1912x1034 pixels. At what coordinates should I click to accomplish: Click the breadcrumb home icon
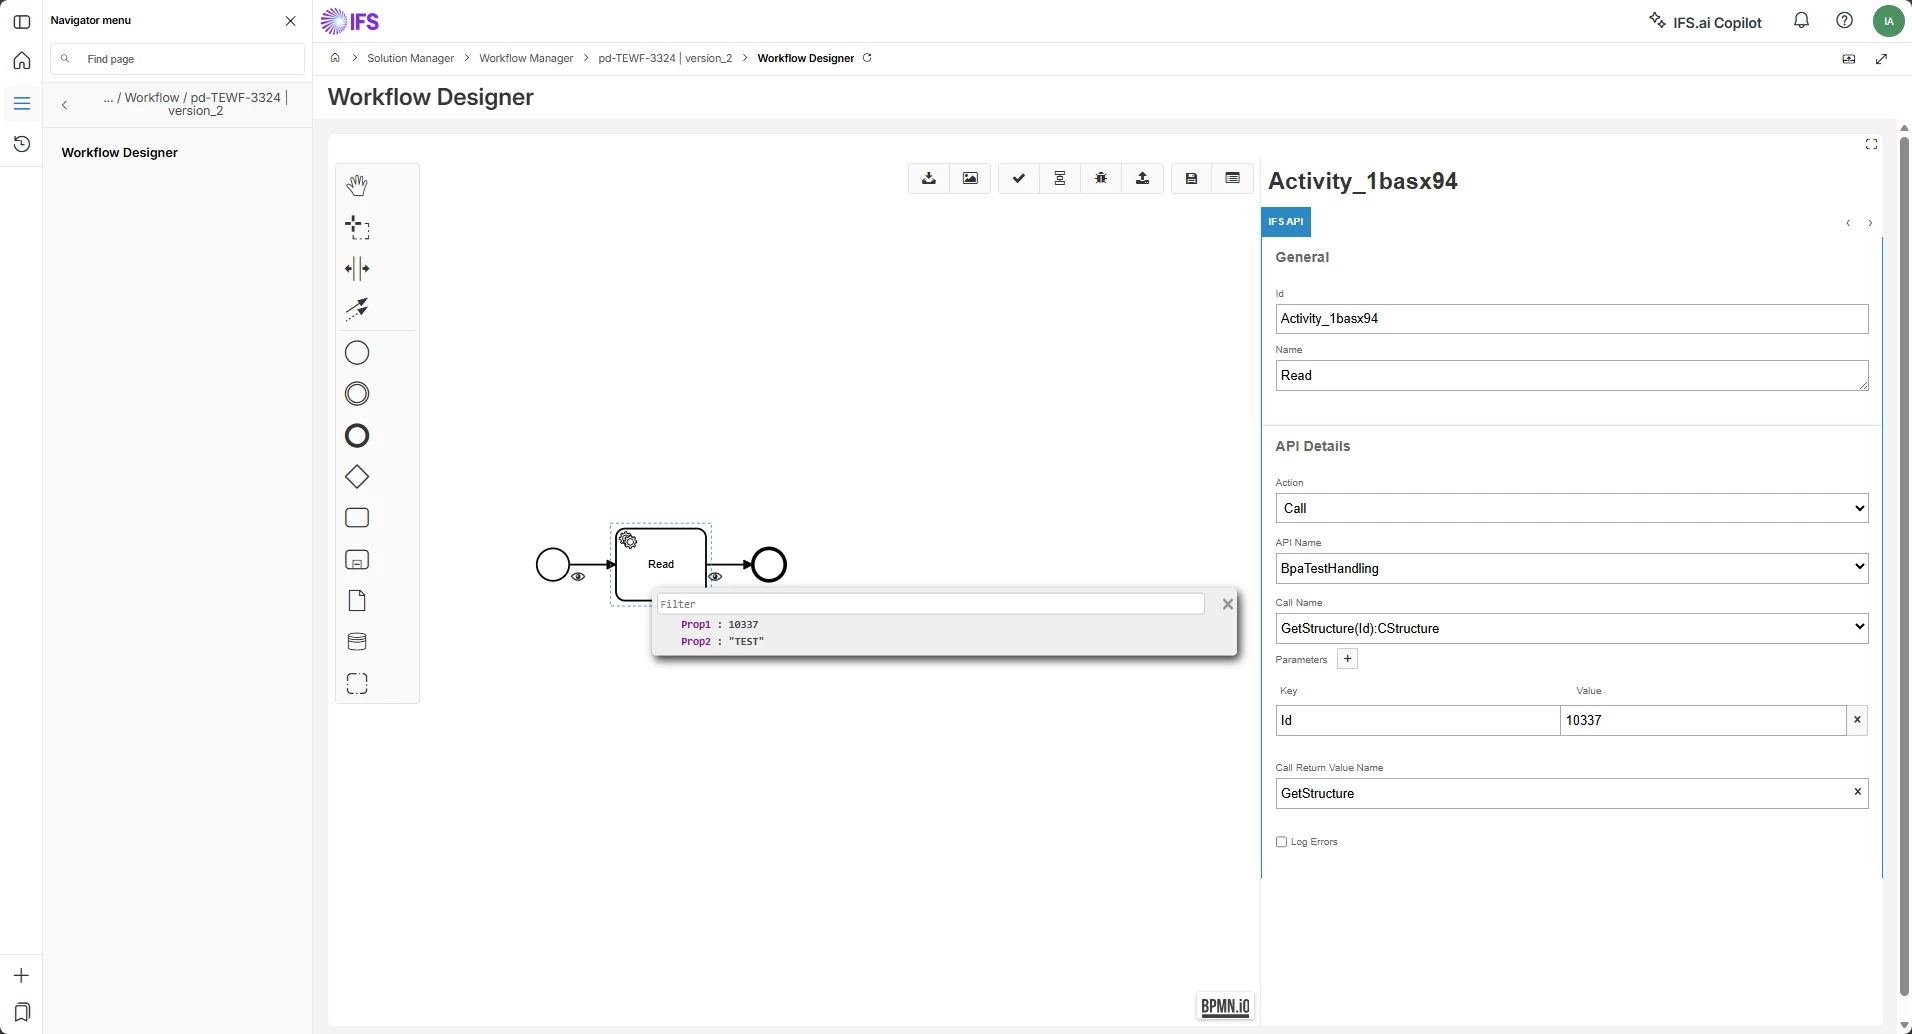(335, 58)
